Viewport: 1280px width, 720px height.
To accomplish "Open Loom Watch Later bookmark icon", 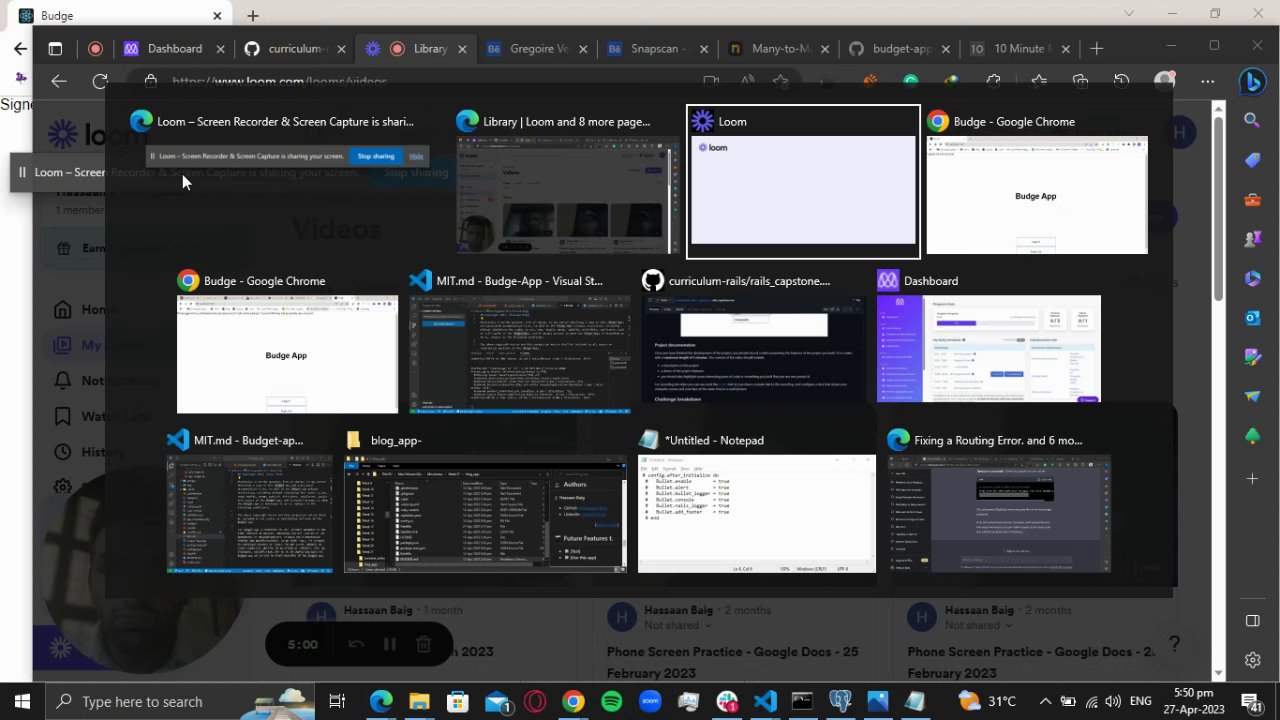I will pos(63,416).
